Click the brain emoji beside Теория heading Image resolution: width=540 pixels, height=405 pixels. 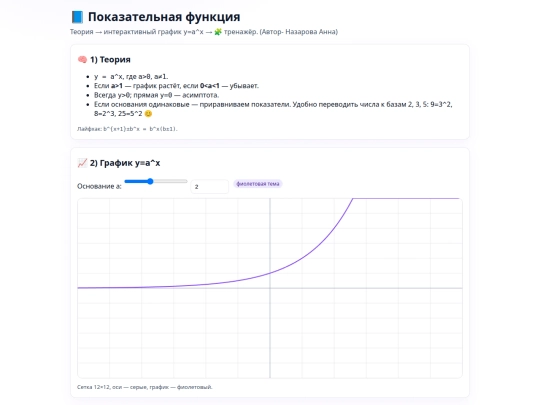(82, 60)
